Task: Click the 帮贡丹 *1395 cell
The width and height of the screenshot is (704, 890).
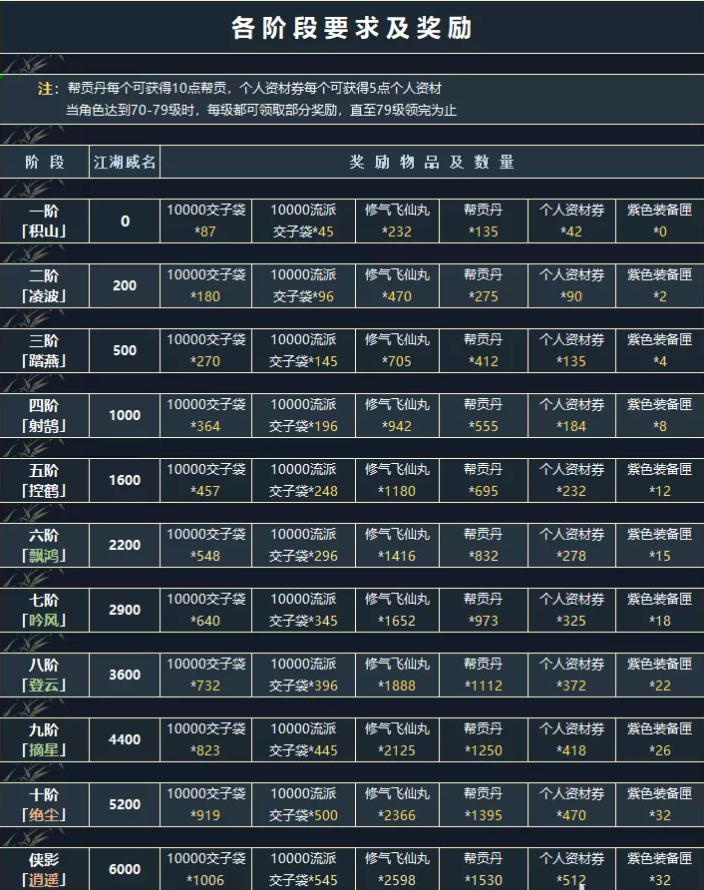Action: pos(483,804)
